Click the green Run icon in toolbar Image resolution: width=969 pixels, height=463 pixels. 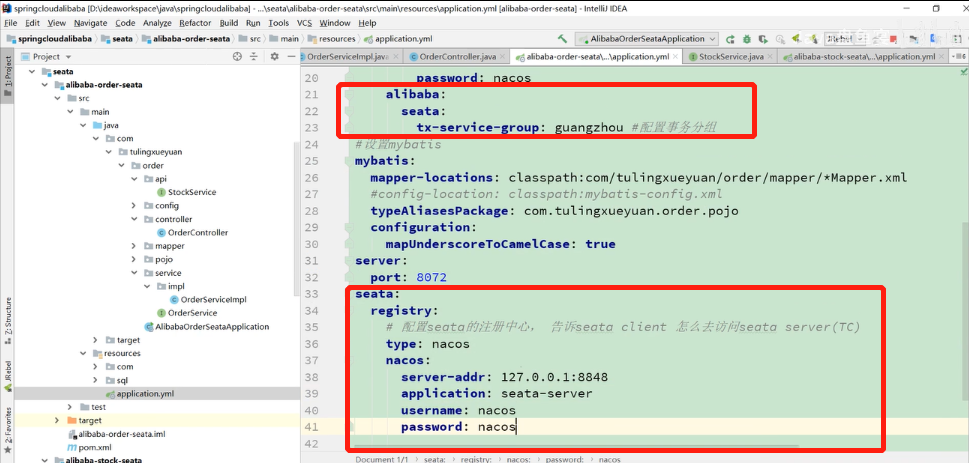coord(730,39)
